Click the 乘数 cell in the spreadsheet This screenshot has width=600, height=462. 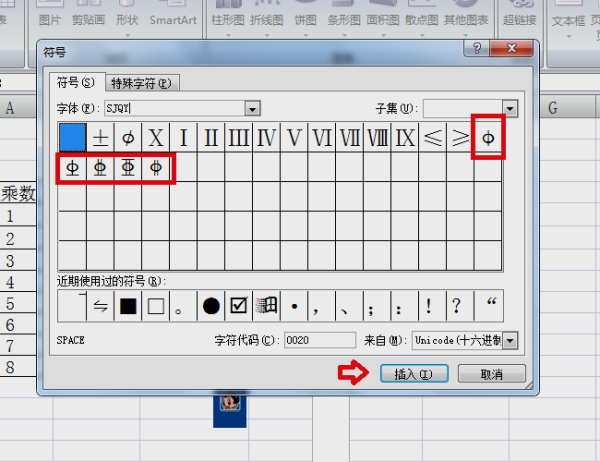tap(18, 193)
